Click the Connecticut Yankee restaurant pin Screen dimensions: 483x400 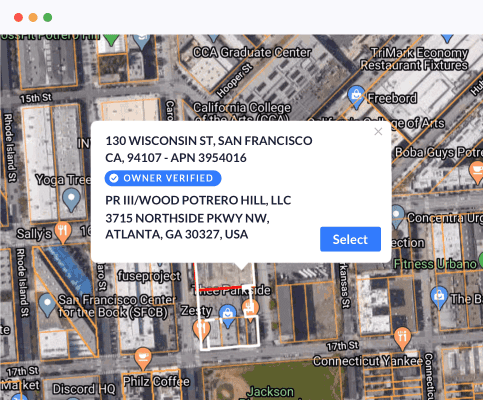(x=402, y=338)
